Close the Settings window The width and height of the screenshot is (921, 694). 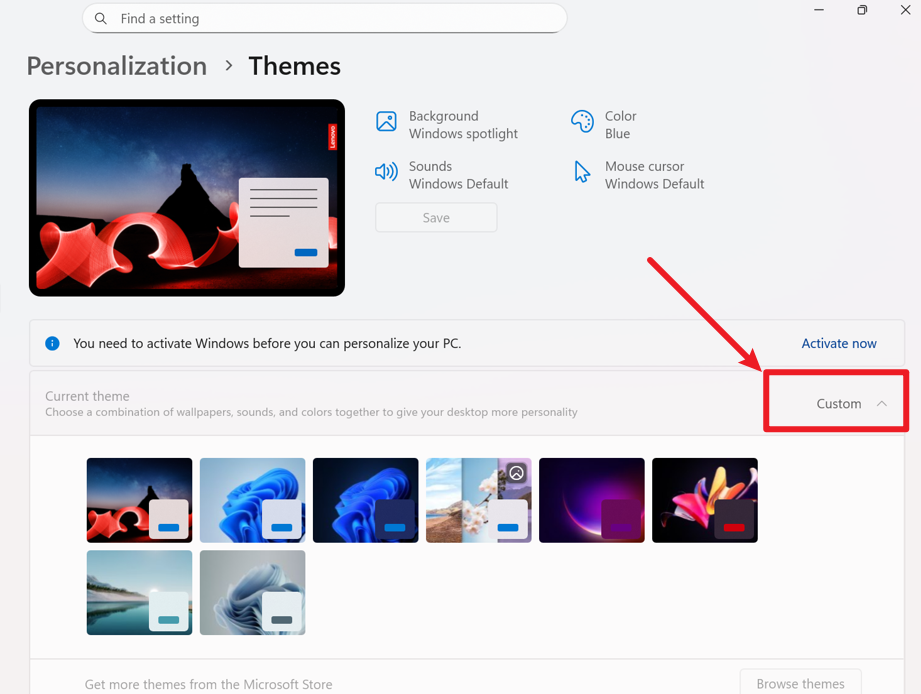click(x=905, y=10)
